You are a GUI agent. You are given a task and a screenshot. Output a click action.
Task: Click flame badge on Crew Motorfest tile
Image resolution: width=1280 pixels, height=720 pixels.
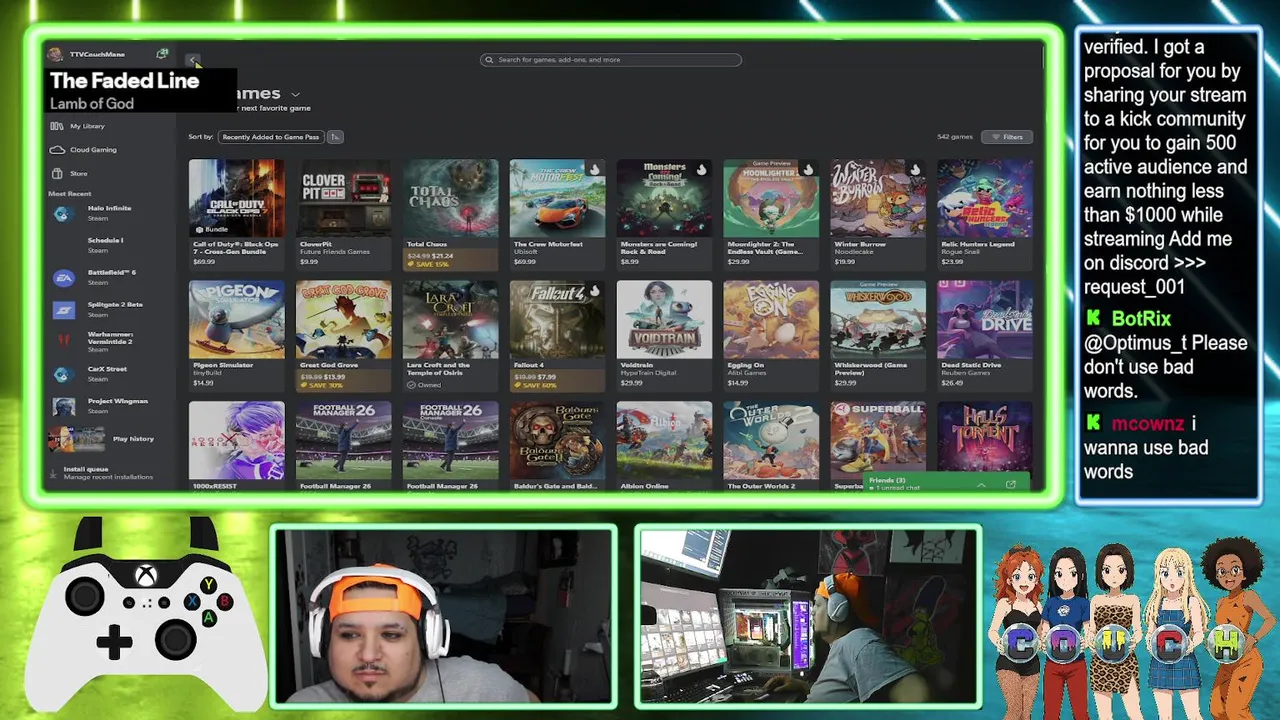pyautogui.click(x=594, y=170)
